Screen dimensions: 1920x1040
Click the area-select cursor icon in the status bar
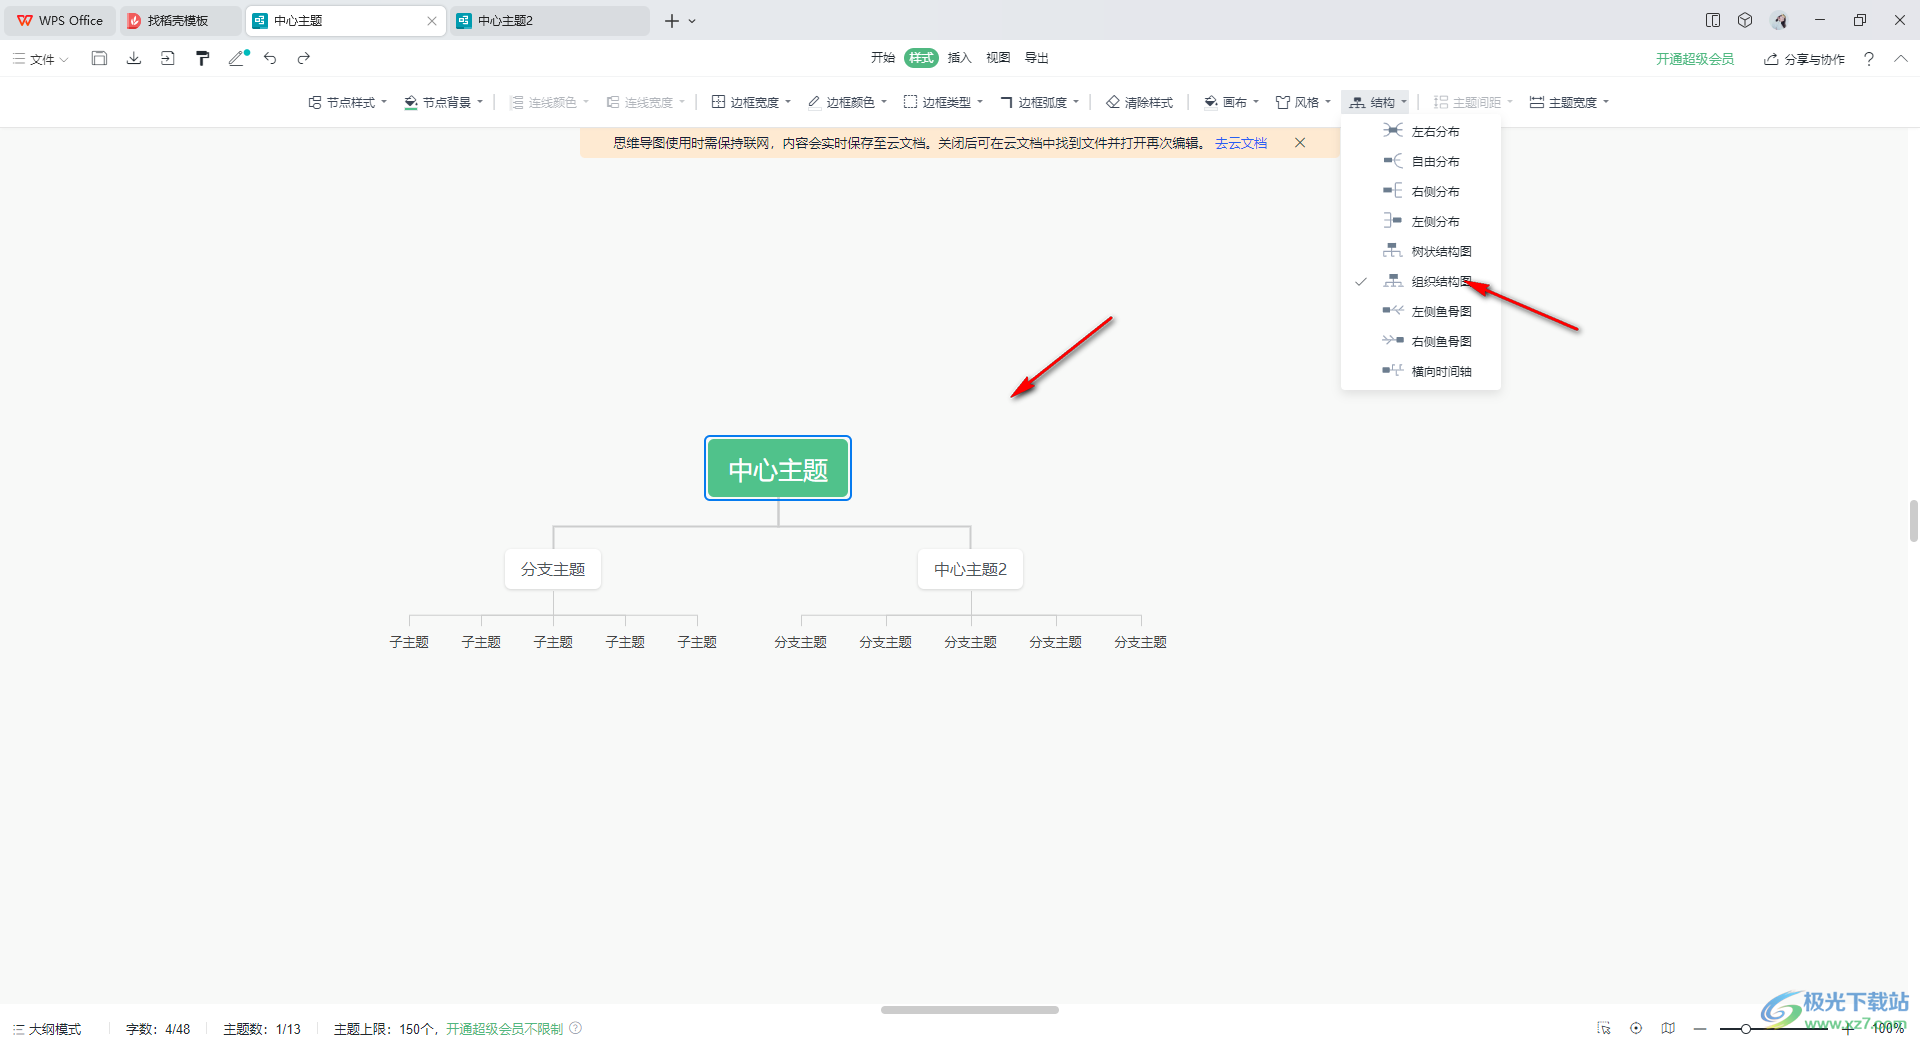pos(1604,1028)
